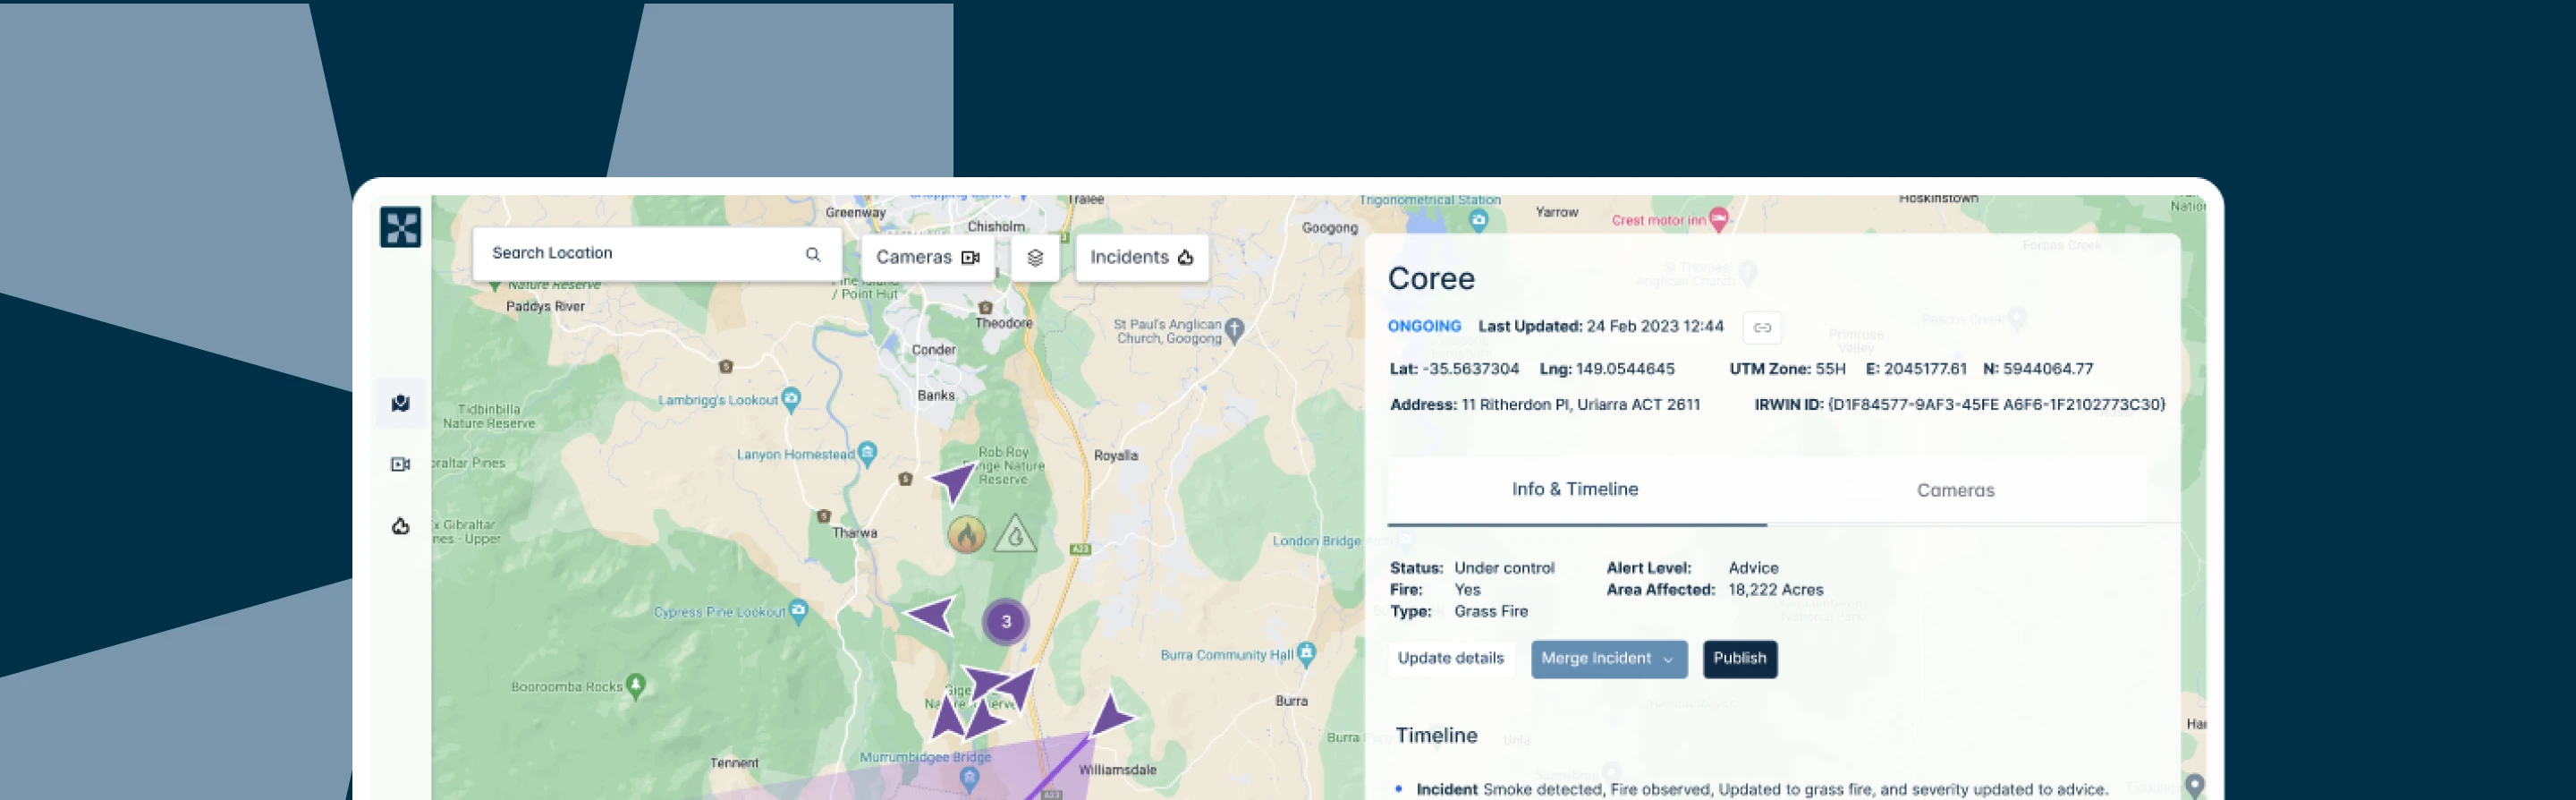This screenshot has height=800, width=2576.
Task: Click the Trigonometrical Station map pin
Action: (1479, 219)
